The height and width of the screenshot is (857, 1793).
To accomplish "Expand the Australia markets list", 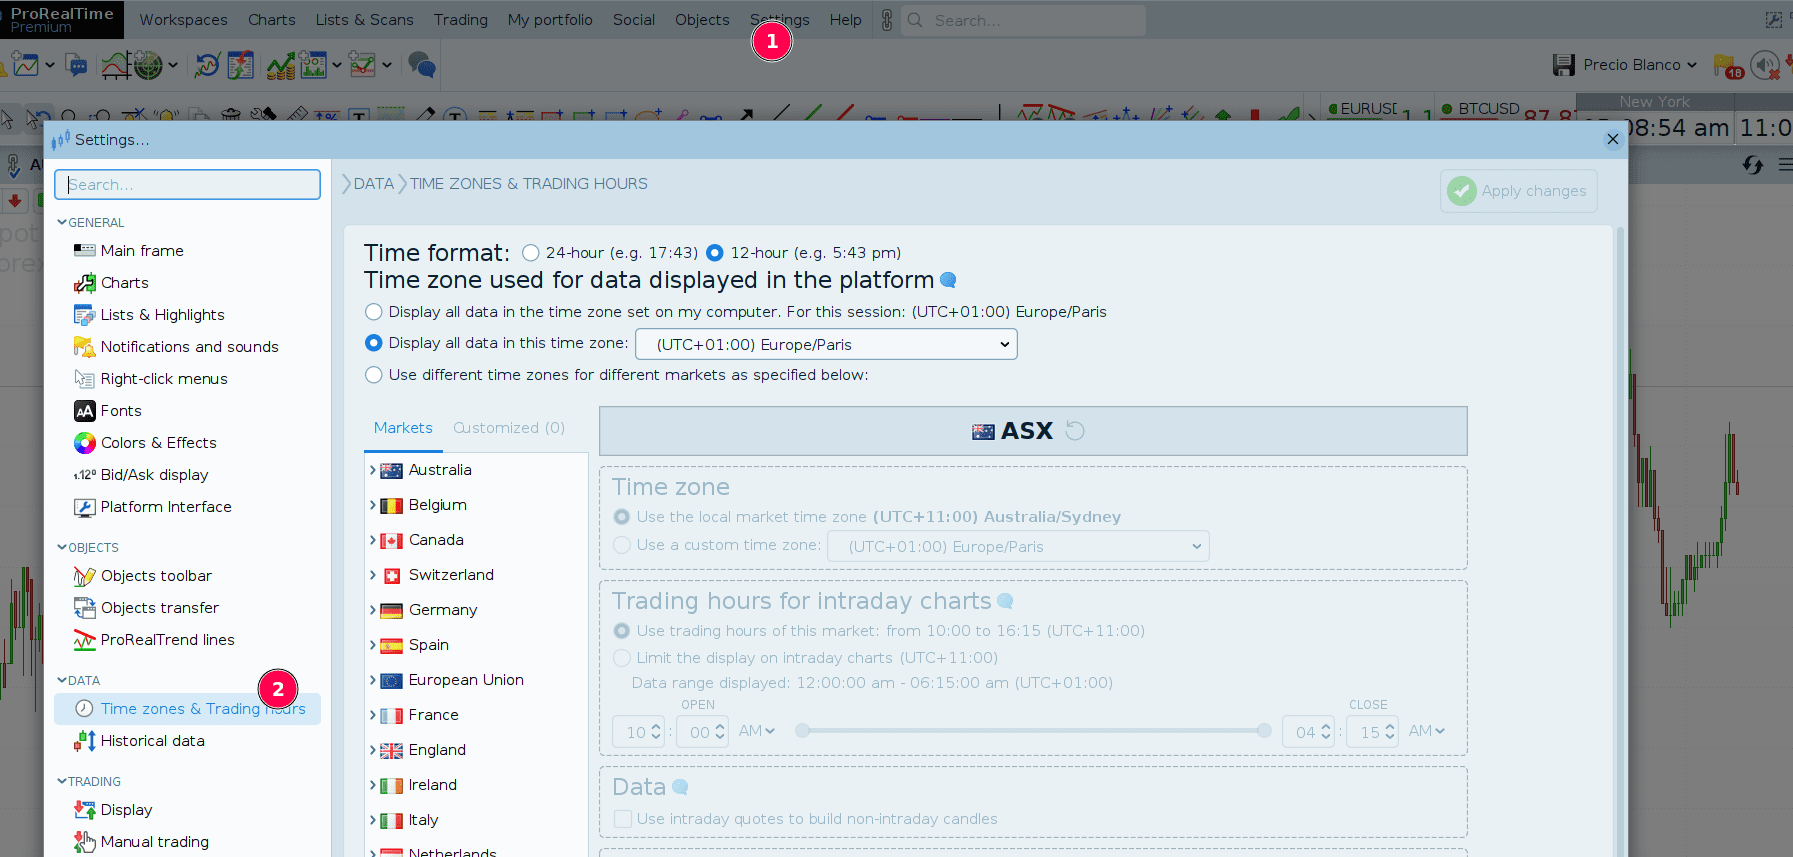I will click(x=373, y=470).
